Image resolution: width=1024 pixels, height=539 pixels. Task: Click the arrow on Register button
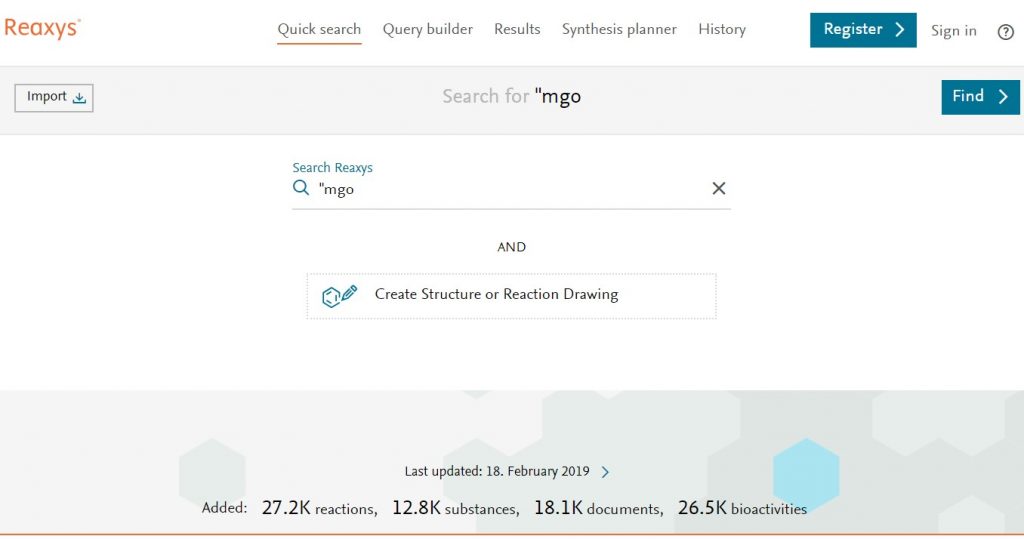(x=900, y=29)
